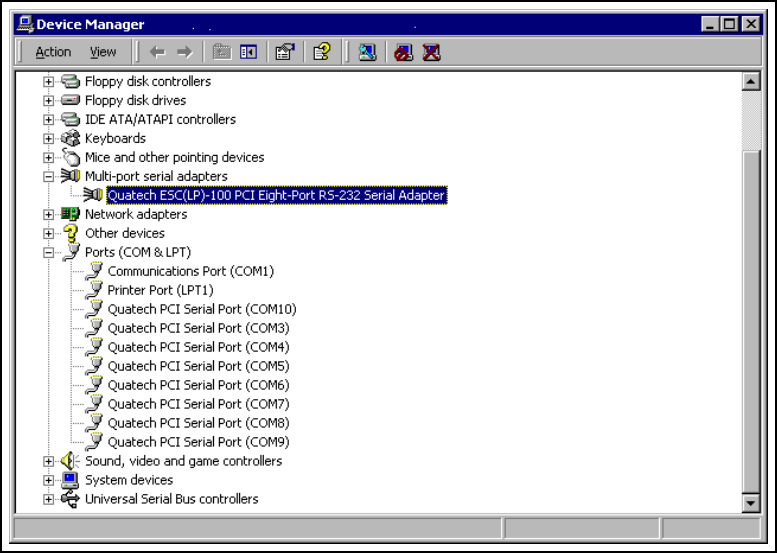
Task: Expand the Other devices node
Action: (48, 233)
